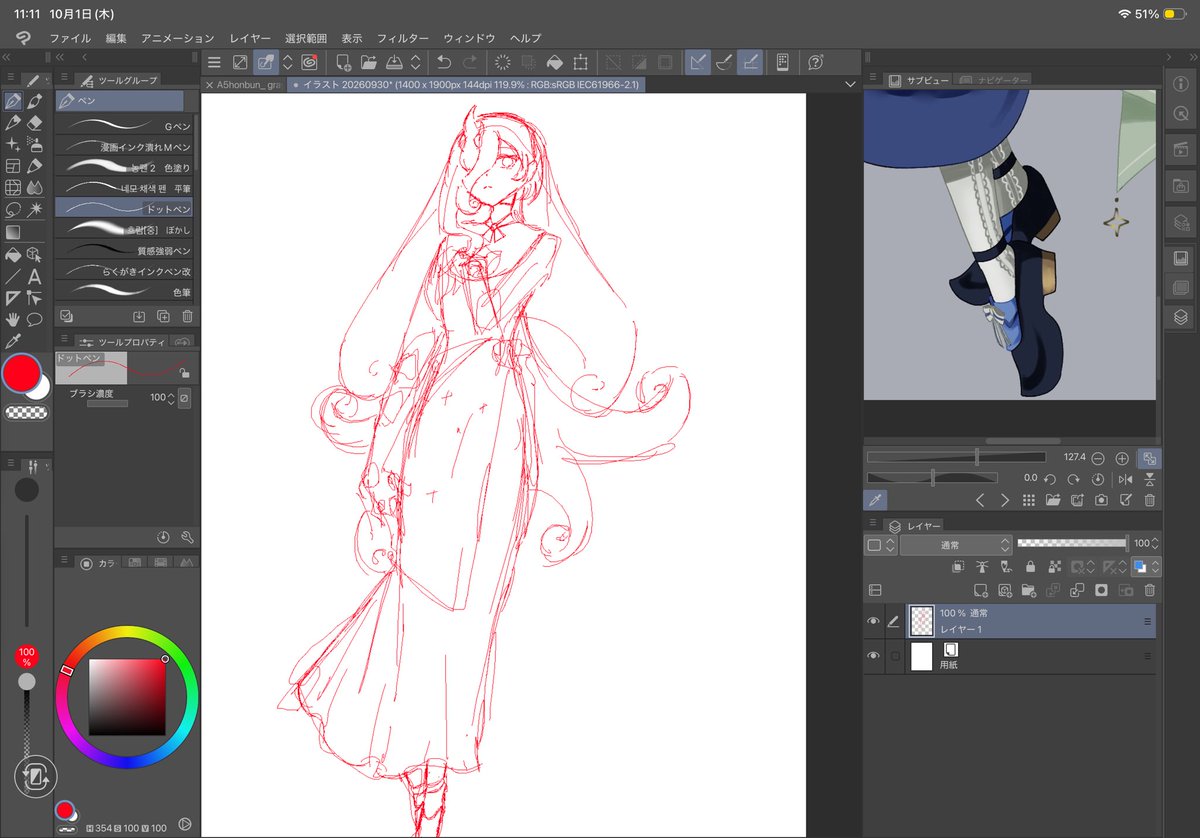
Task: Toggle transparent color swatch below main color
Action: (x=27, y=413)
